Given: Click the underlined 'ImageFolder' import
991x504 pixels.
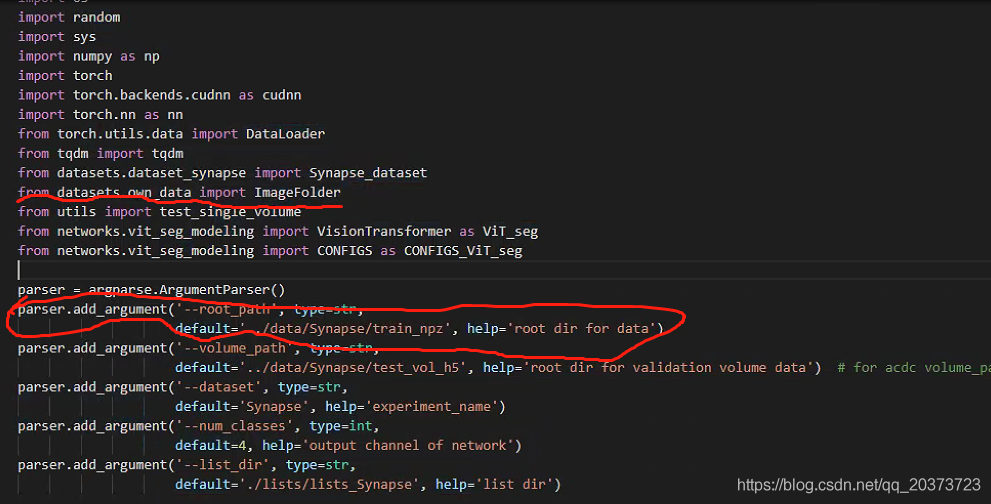Looking at the screenshot, I should tap(297, 192).
